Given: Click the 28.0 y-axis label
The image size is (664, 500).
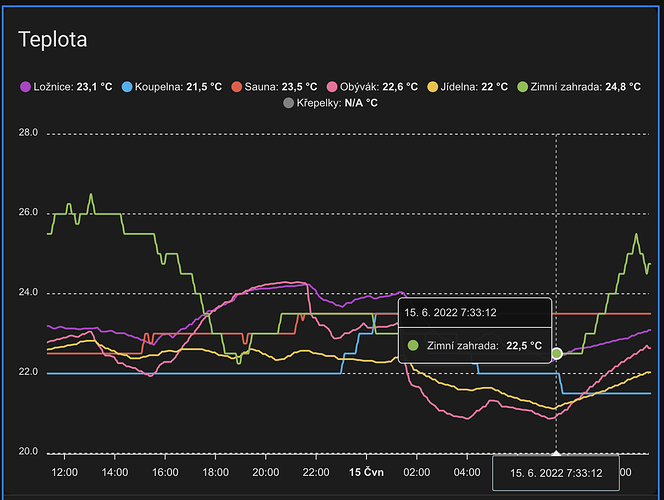Looking at the screenshot, I should click(29, 133).
